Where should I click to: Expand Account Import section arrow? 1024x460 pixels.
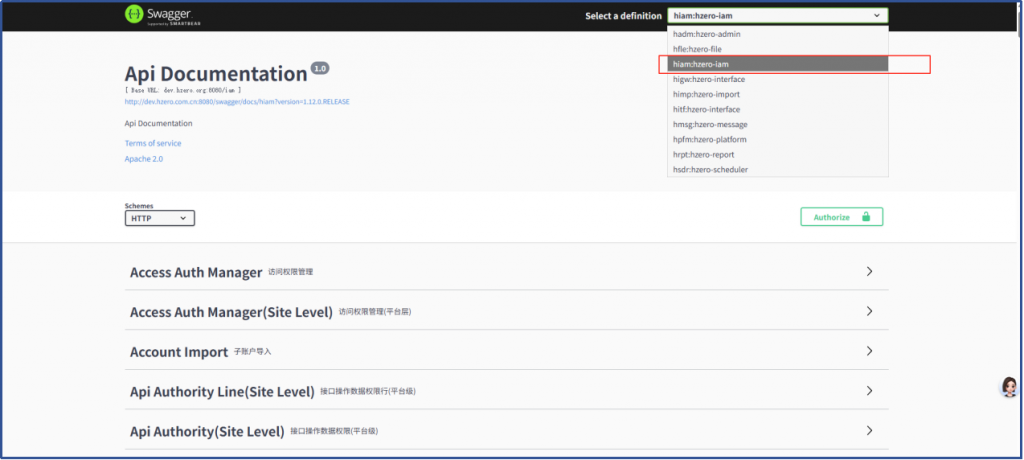click(869, 351)
